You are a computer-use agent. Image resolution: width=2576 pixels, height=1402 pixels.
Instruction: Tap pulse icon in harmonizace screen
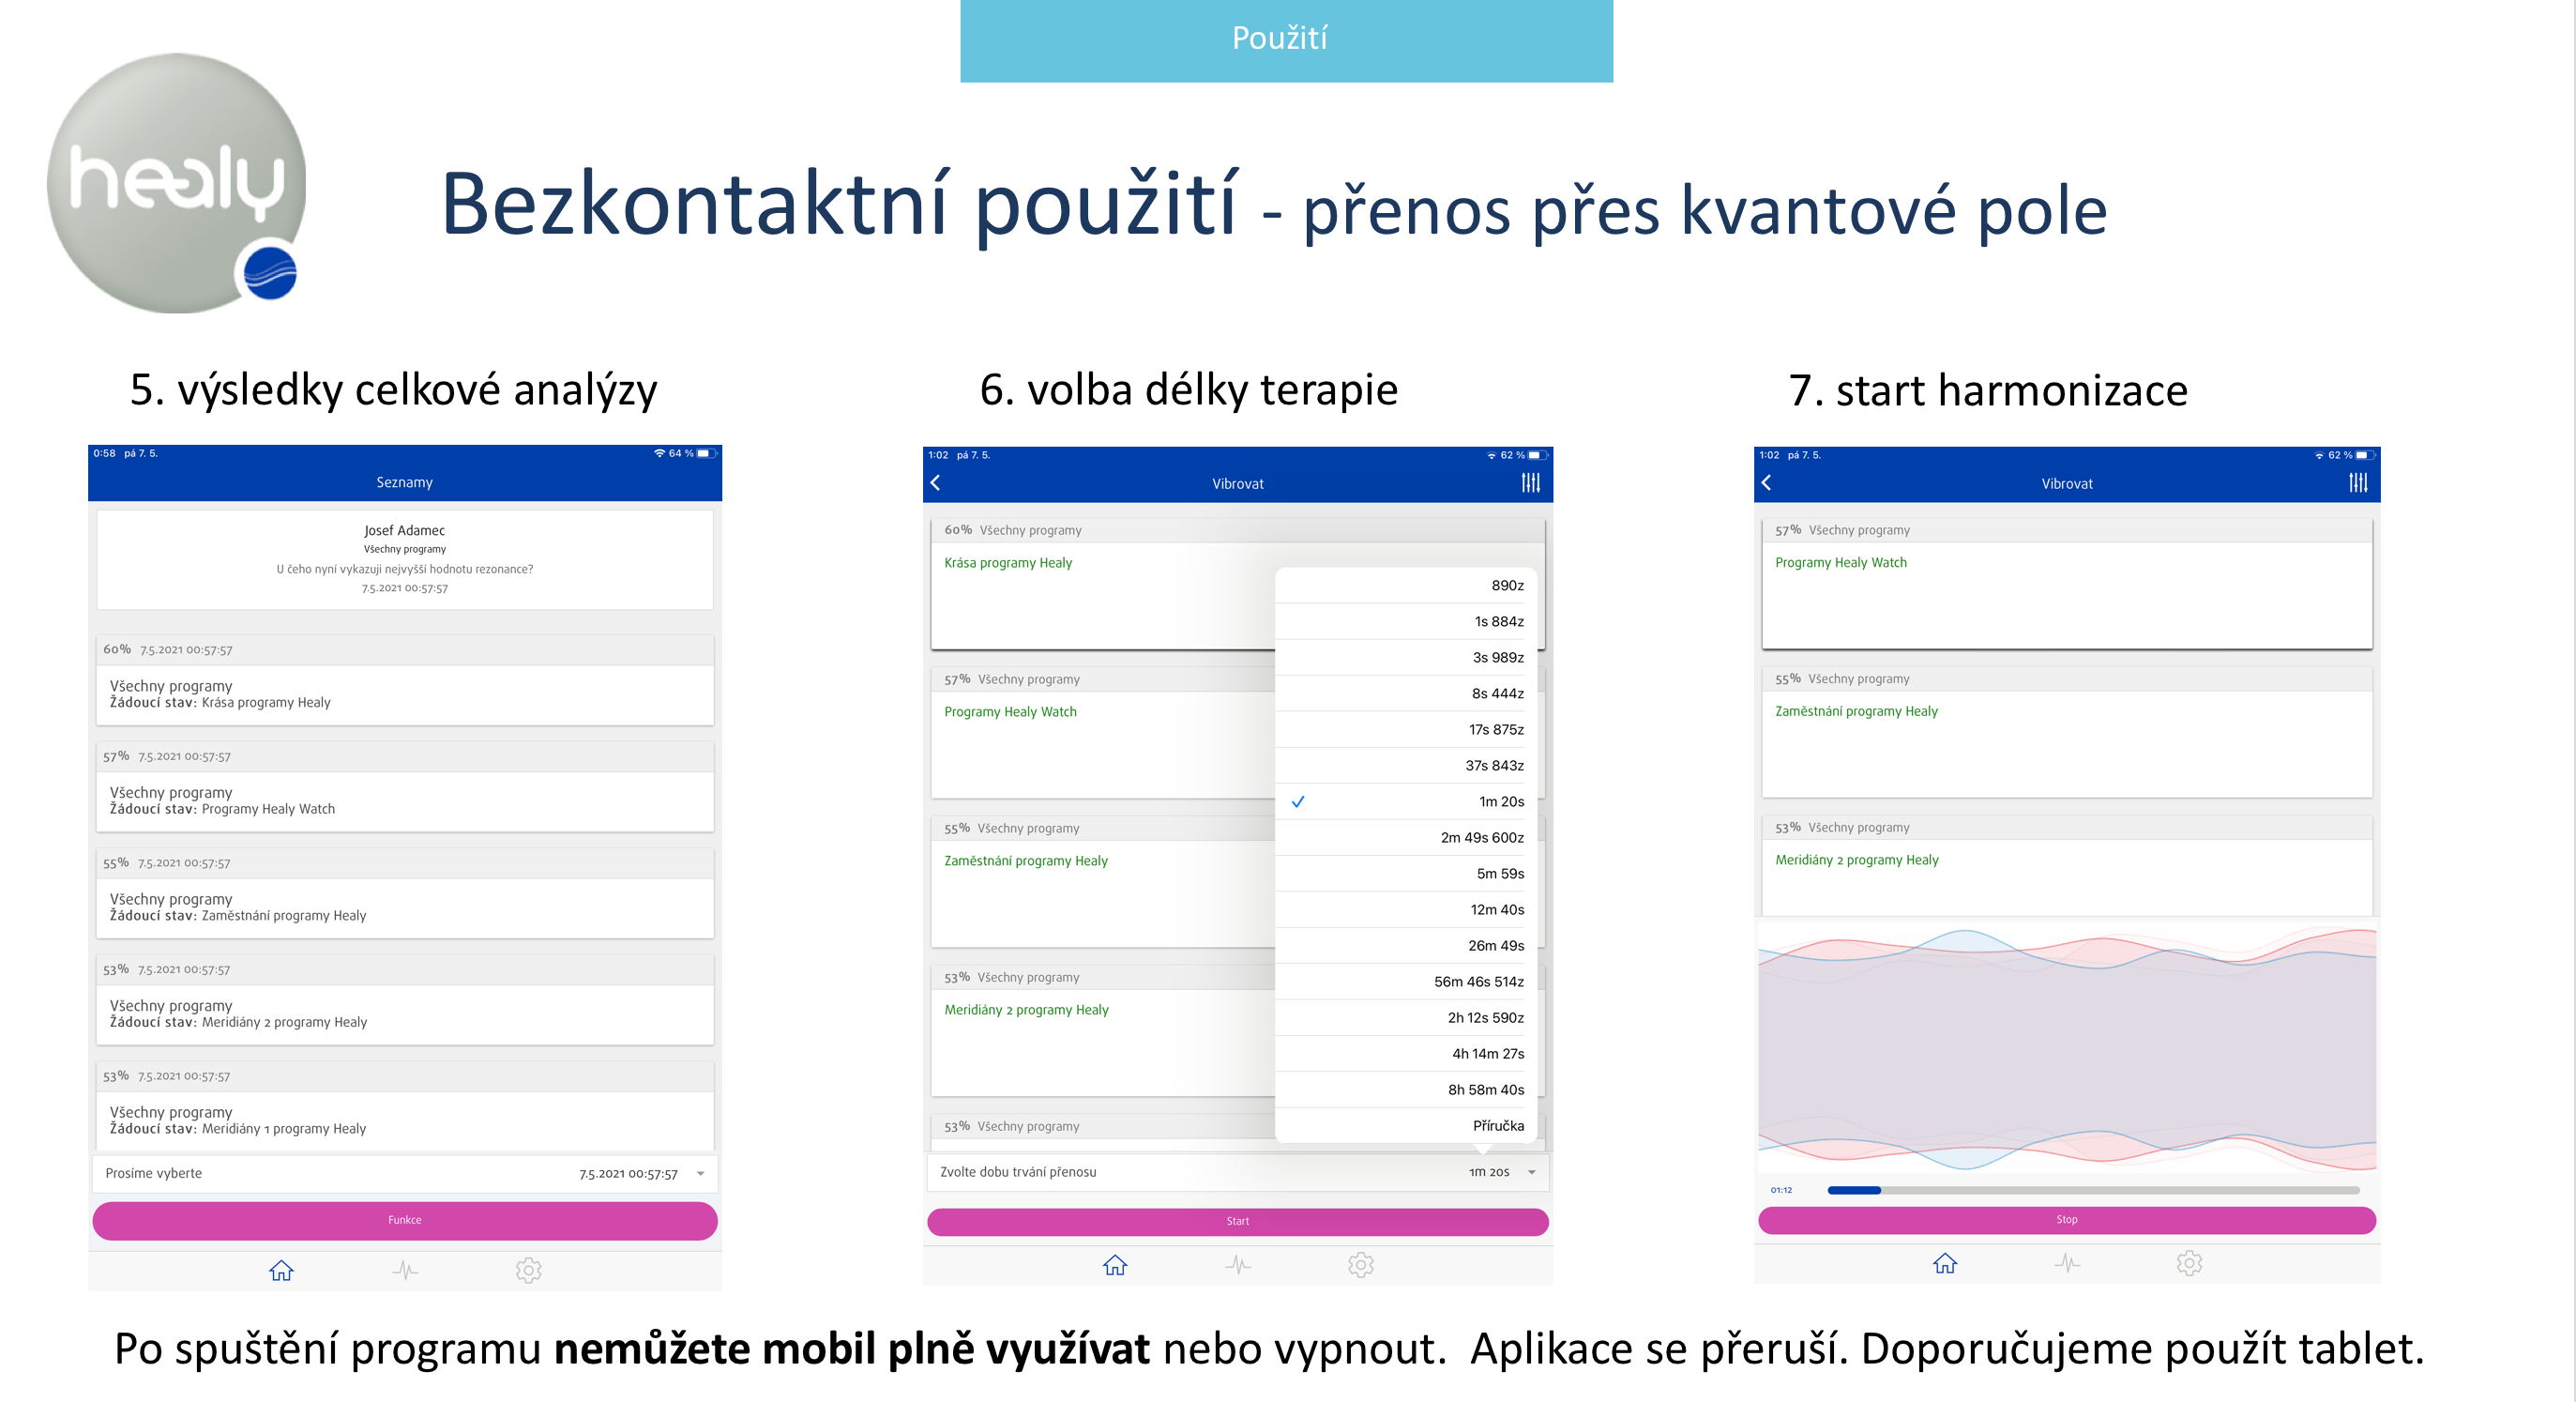pyautogui.click(x=2067, y=1263)
